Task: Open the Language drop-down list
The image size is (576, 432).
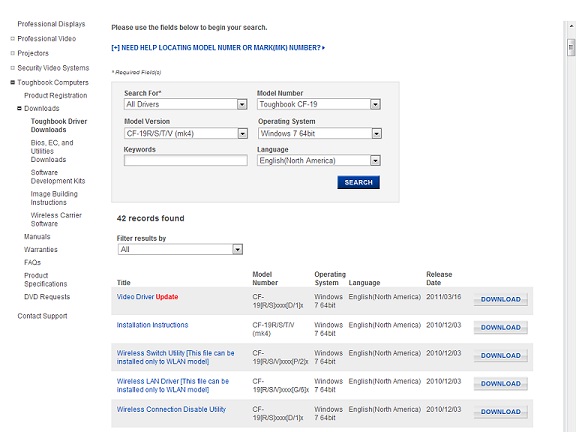Action: click(x=375, y=161)
